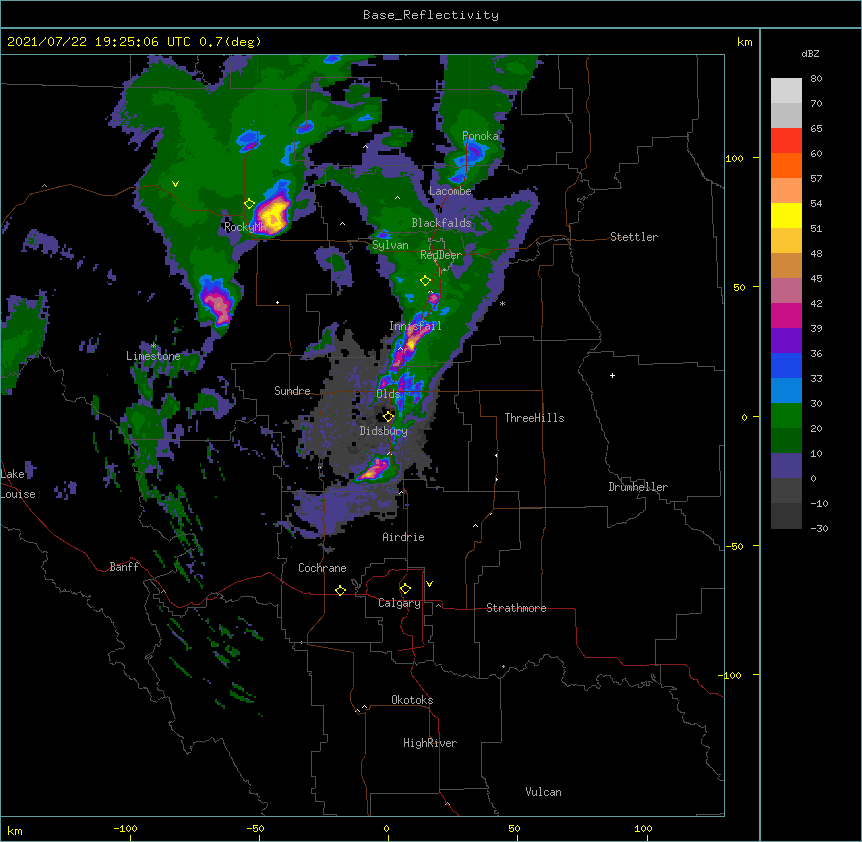Click the Sundre city label

coord(292,391)
